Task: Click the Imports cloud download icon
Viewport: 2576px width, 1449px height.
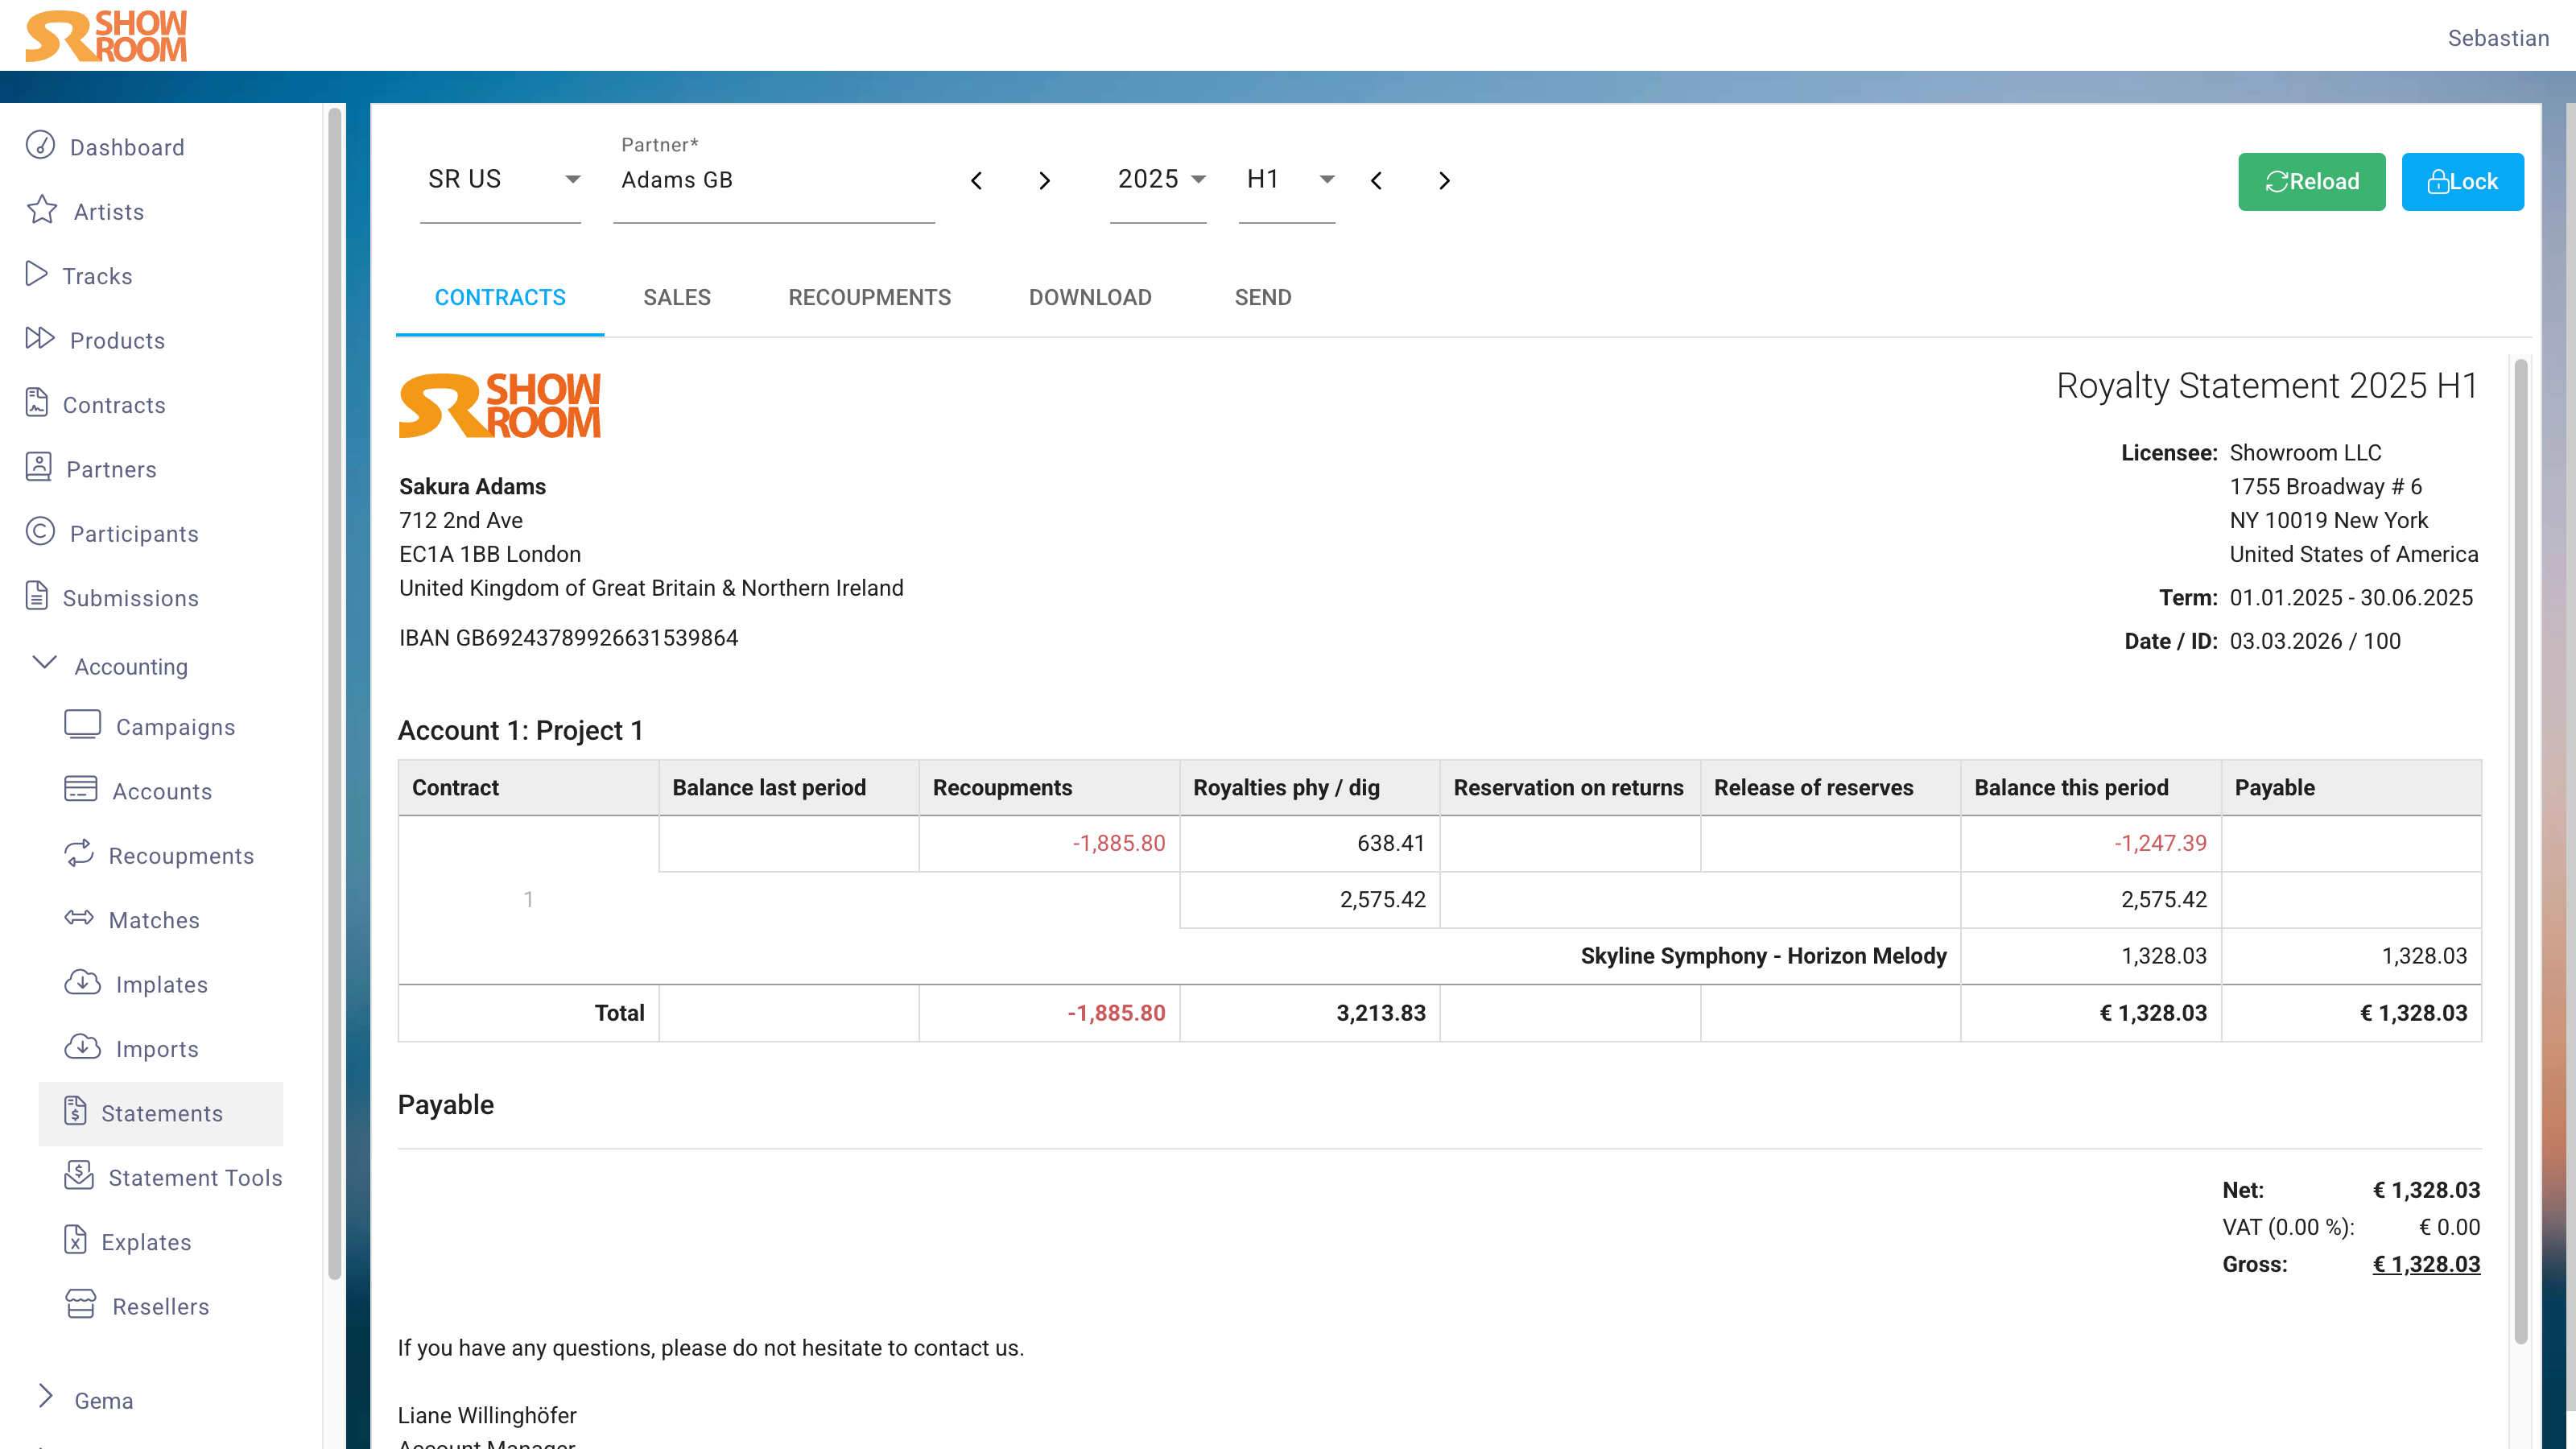Action: 82,1047
